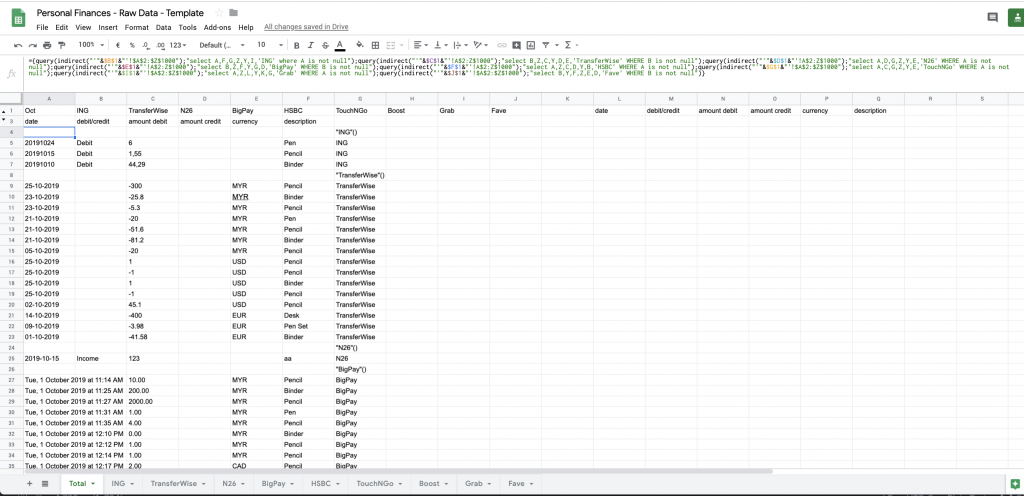The image size is (1024, 496).
Task: Switch to the ING sheet tab
Action: (x=123, y=484)
